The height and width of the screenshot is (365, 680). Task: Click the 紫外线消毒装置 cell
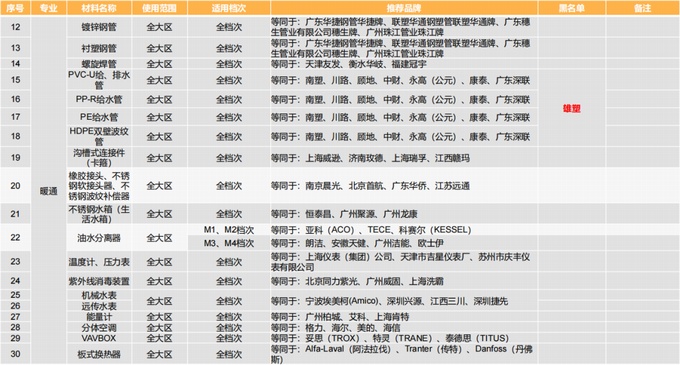99,281
